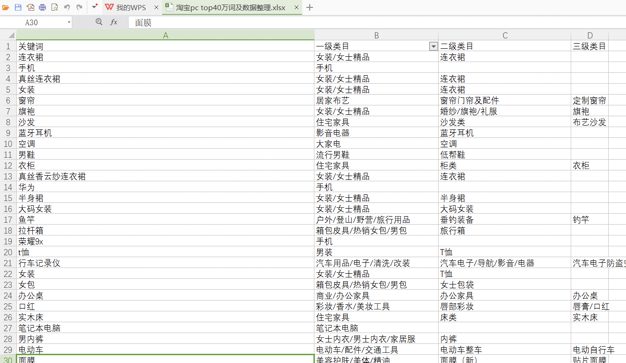The image size is (626, 363).
Task: Click the zoom magnifier icon in the formula bar
Action: [x=99, y=22]
